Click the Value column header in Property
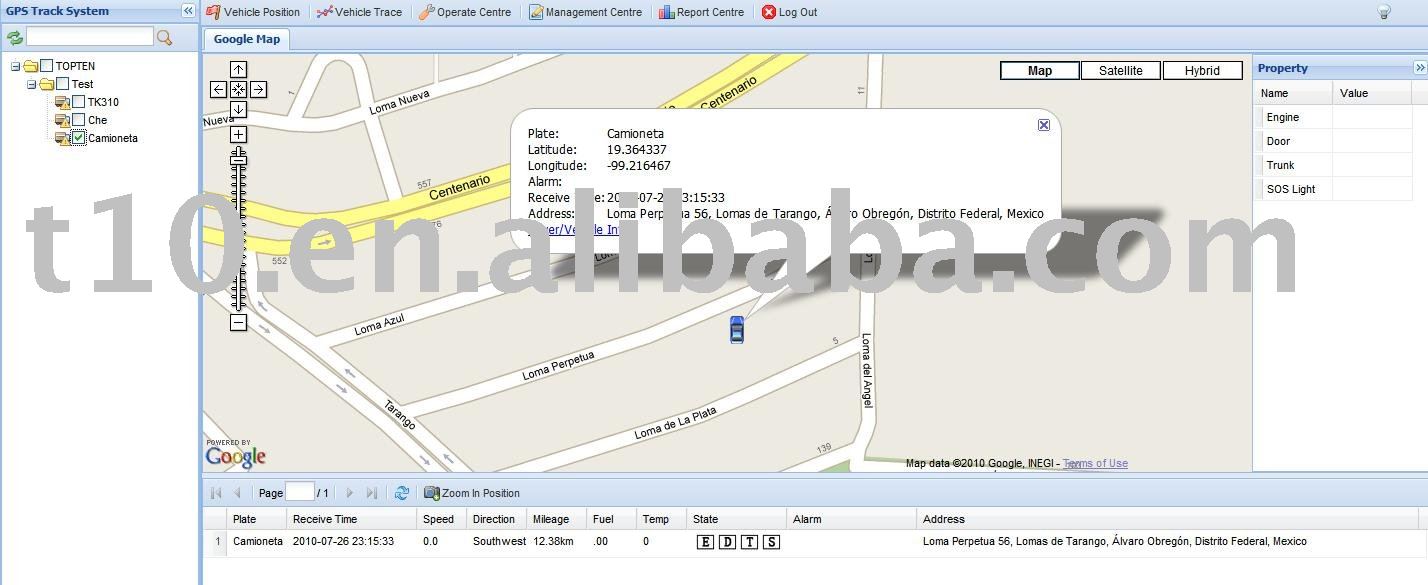 click(x=1372, y=93)
